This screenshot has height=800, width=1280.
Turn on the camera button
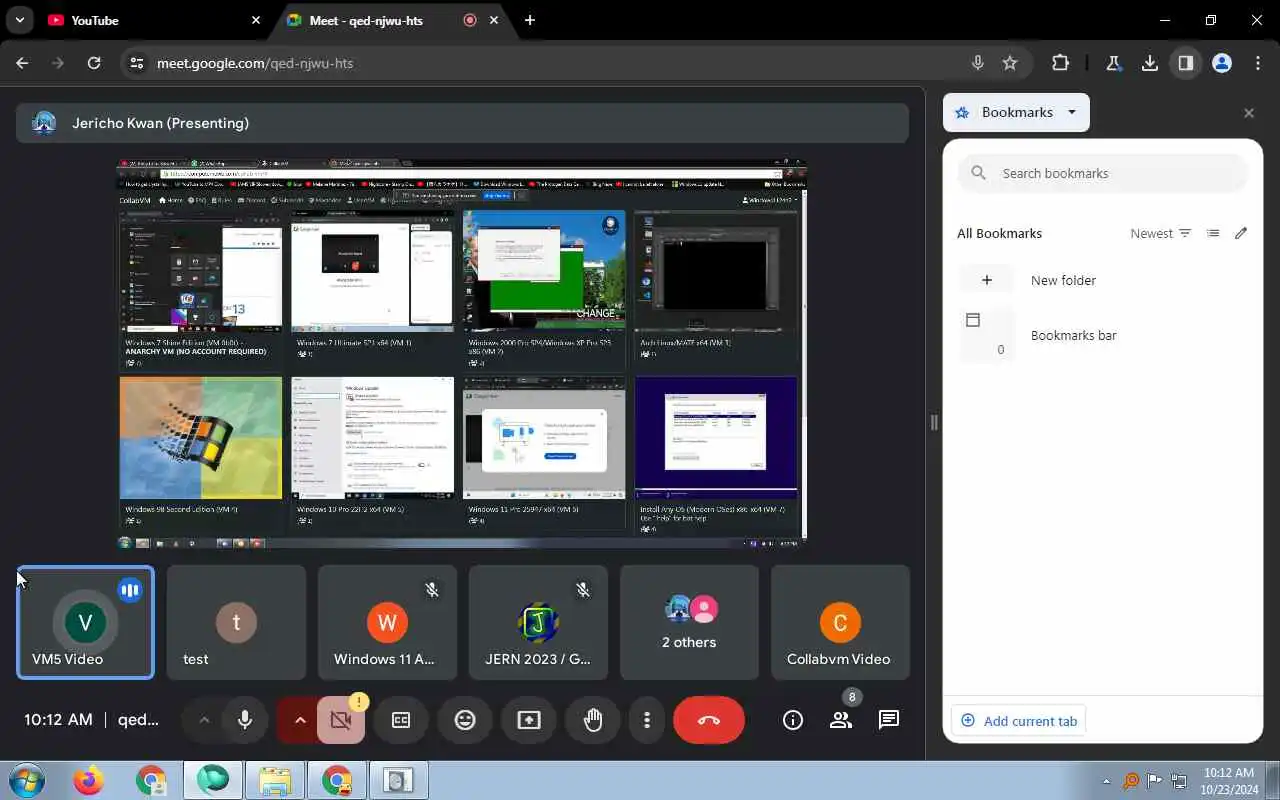[x=341, y=720]
